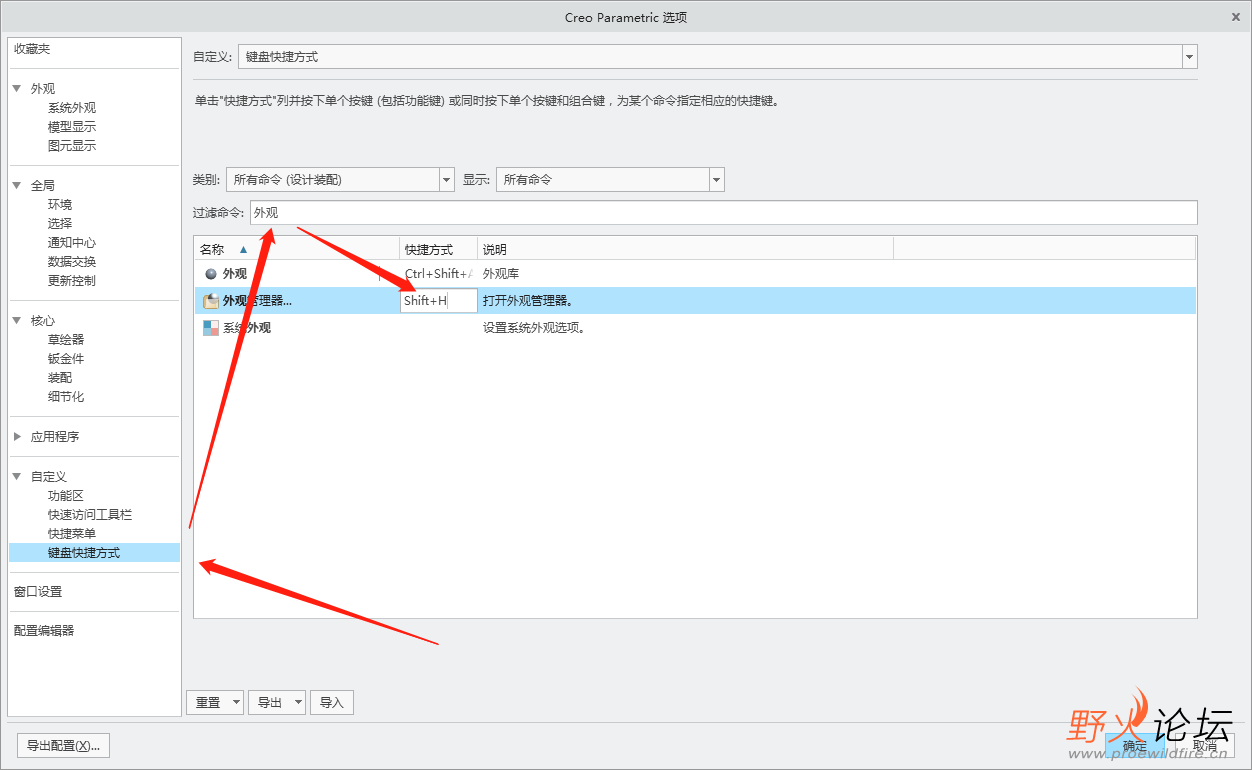Open 快捷菜单 customization page
1252x770 pixels.
coord(72,534)
